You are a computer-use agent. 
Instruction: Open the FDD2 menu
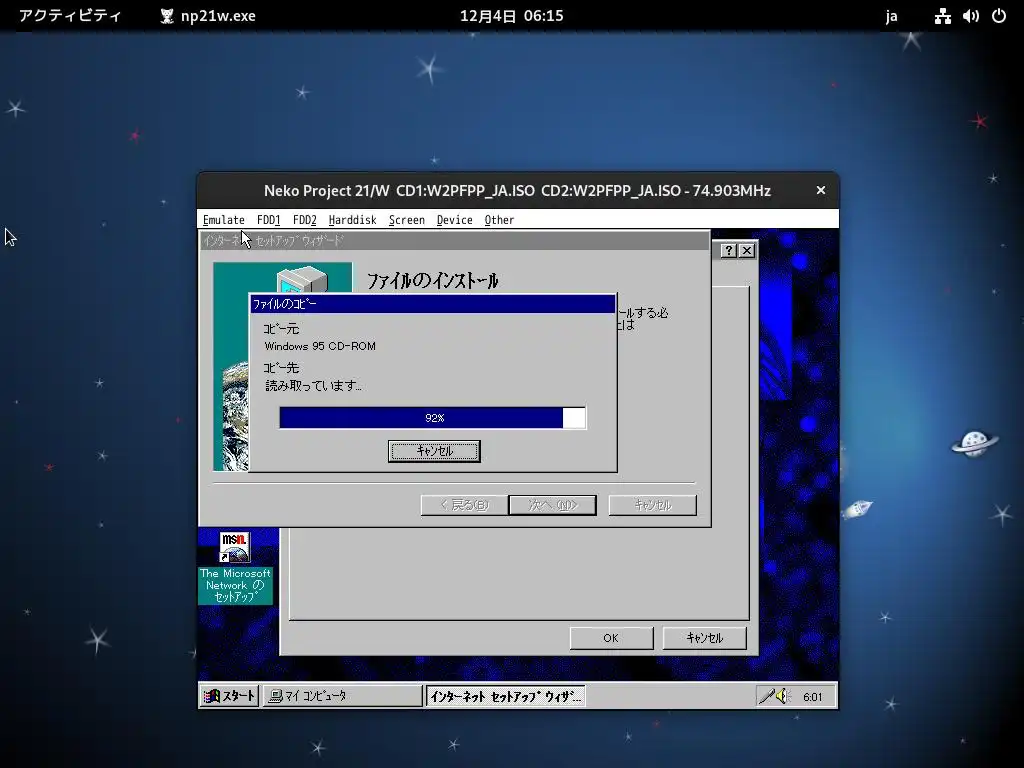[x=304, y=220]
